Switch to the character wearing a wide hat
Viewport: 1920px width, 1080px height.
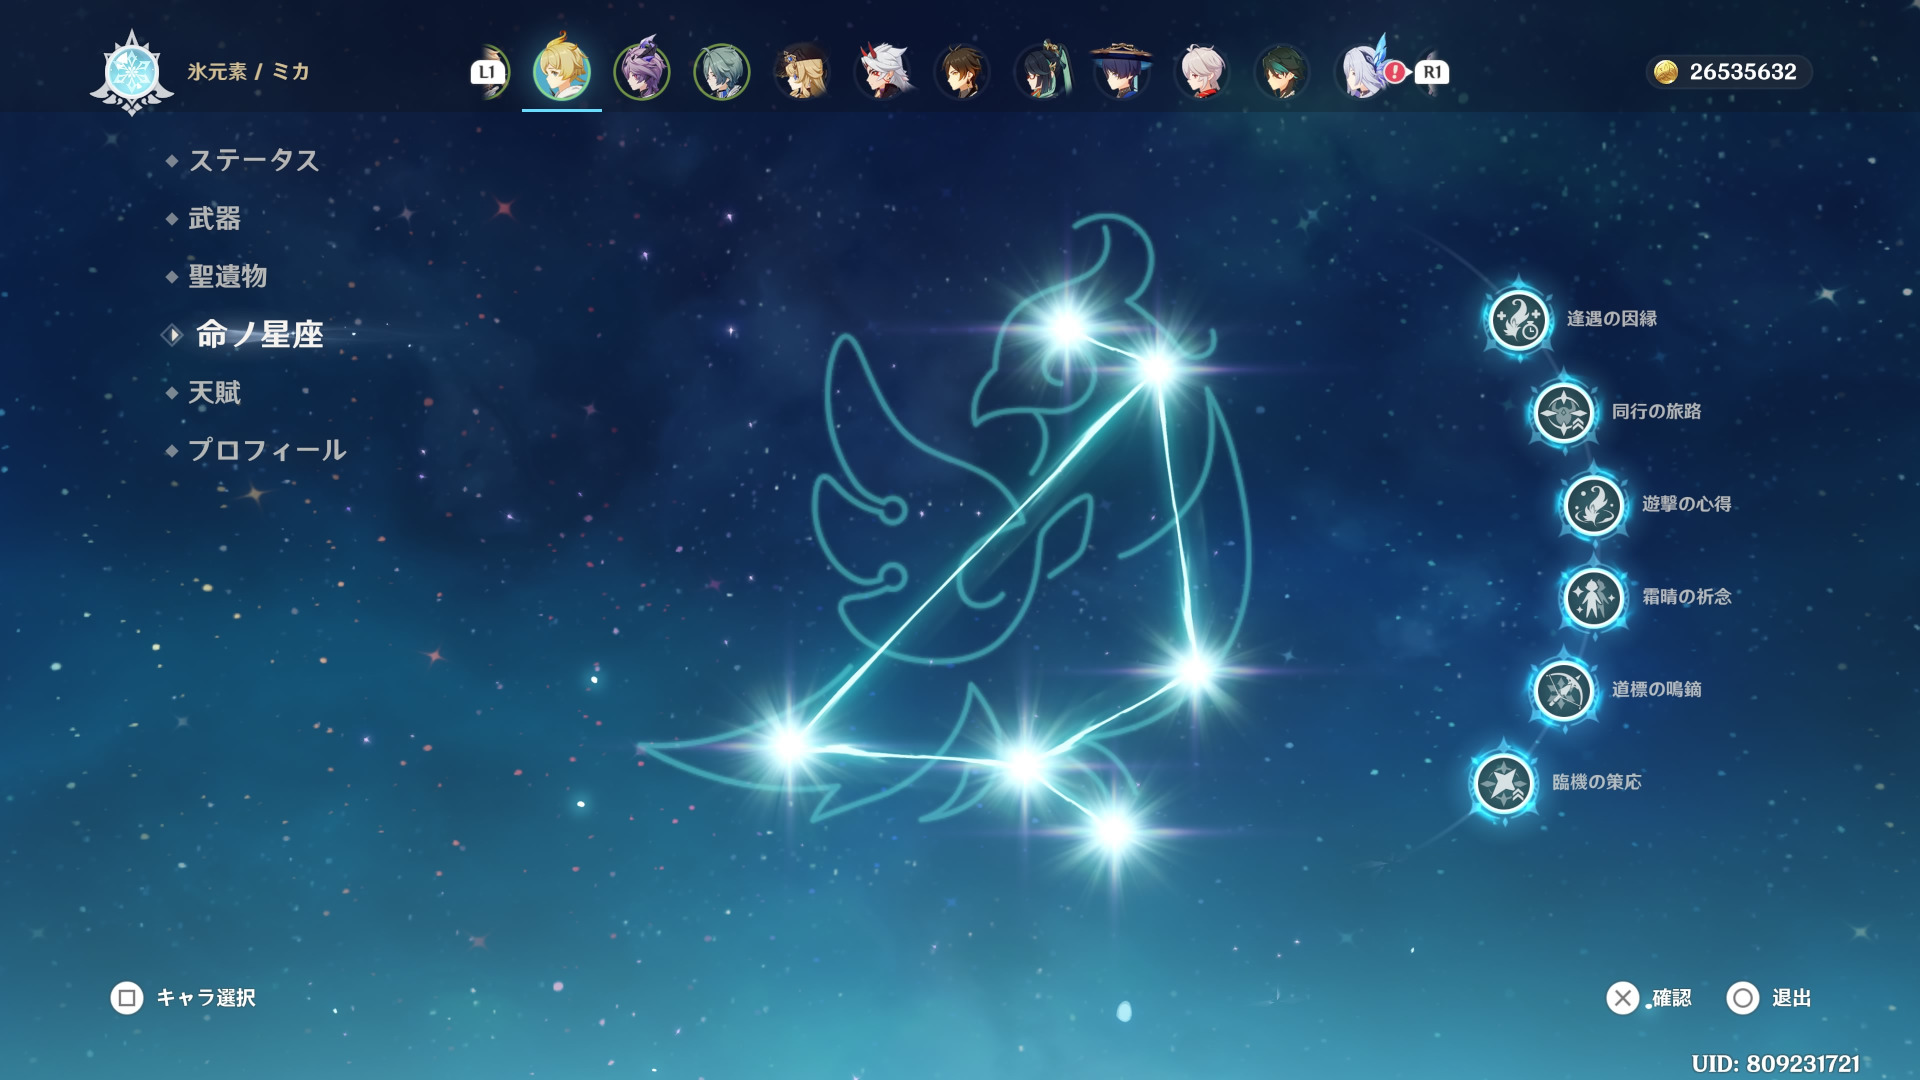(1122, 71)
